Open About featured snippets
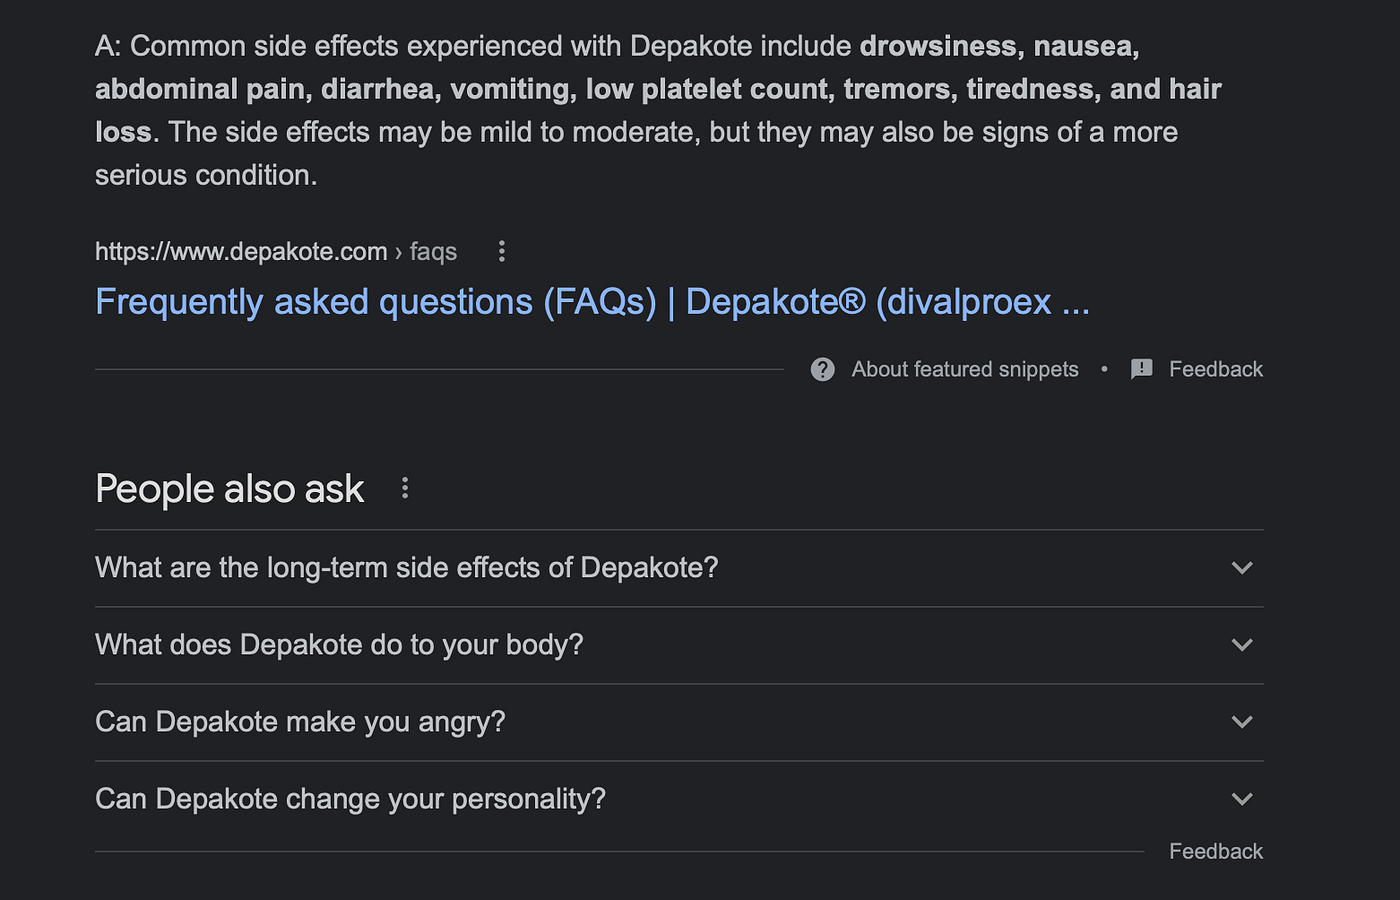Image resolution: width=1400 pixels, height=900 pixels. tap(965, 369)
